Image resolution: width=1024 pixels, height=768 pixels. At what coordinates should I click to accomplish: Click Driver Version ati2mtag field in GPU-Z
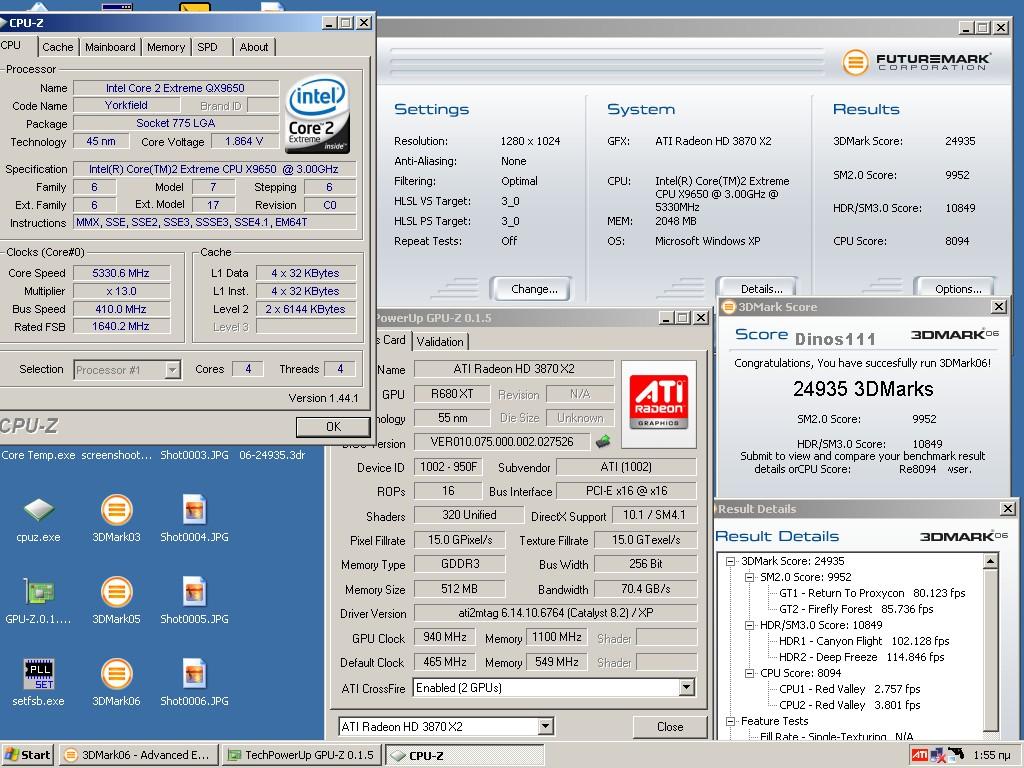pyautogui.click(x=555, y=613)
